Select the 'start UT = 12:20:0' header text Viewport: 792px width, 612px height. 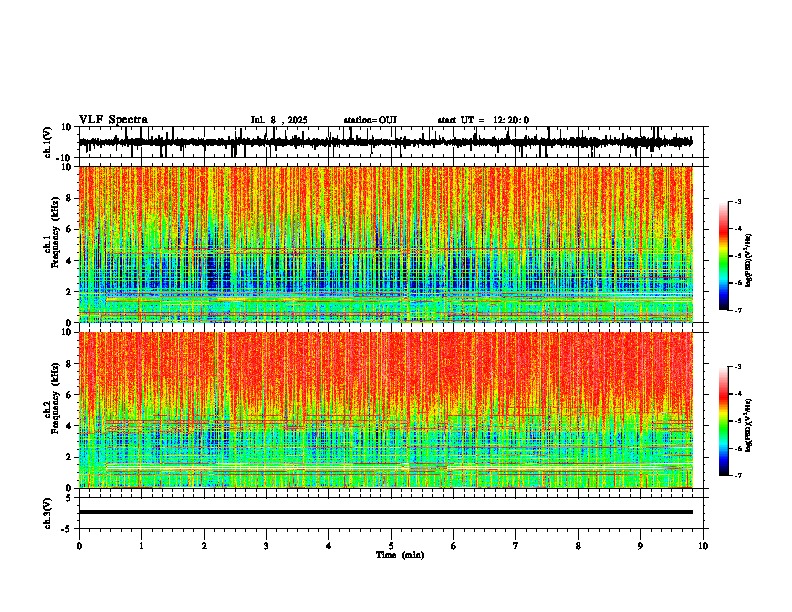[483, 120]
